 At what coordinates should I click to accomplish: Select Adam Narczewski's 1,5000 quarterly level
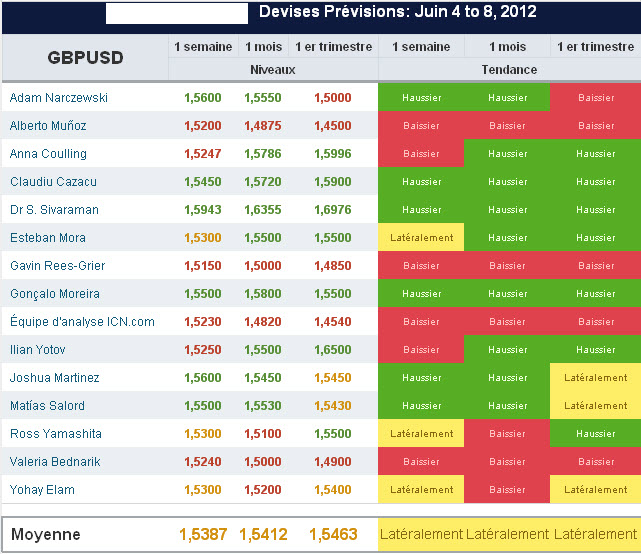[333, 98]
